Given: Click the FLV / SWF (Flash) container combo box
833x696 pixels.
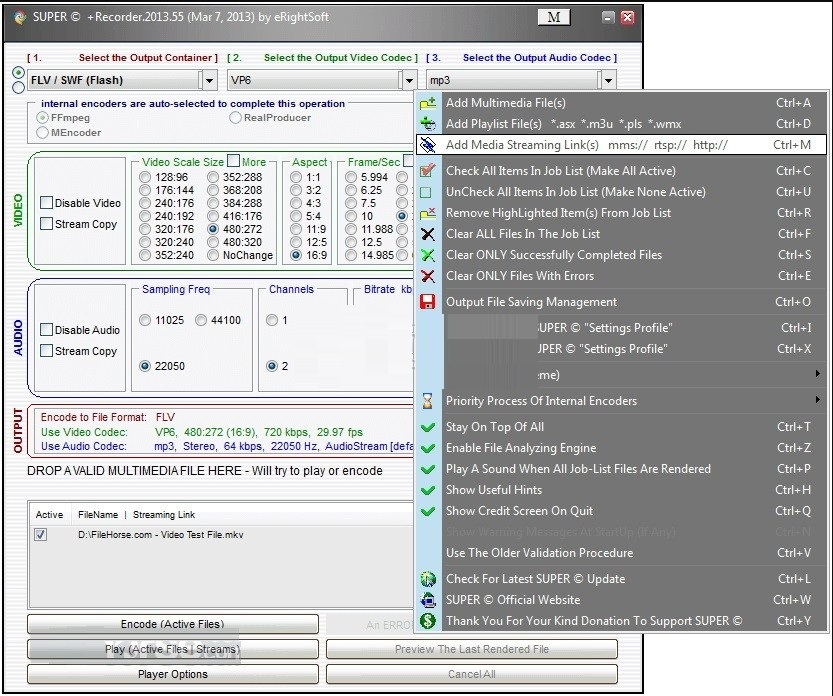Looking at the screenshot, I should click(x=122, y=81).
